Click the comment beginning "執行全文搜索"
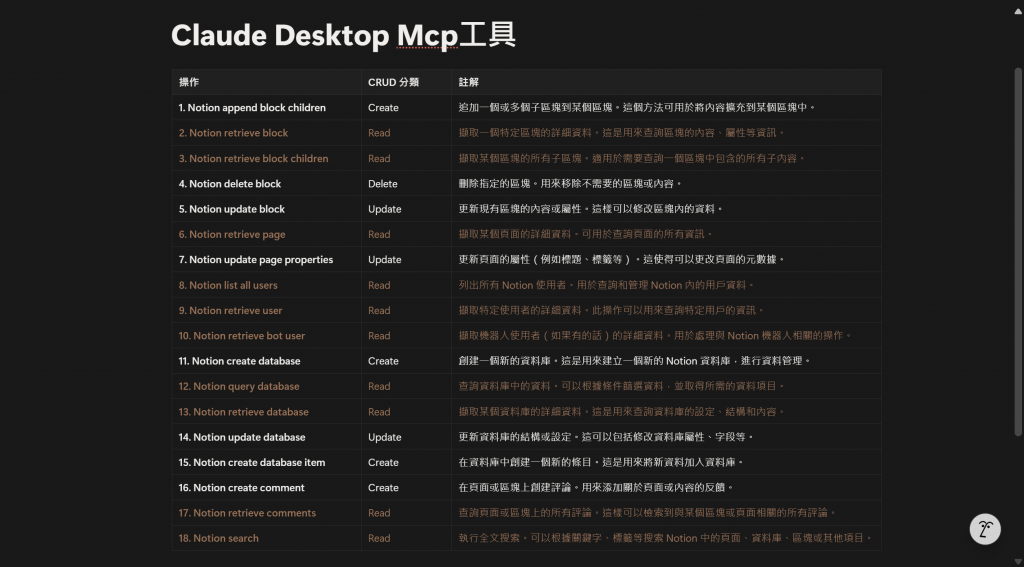The width and height of the screenshot is (1024, 567). point(666,538)
